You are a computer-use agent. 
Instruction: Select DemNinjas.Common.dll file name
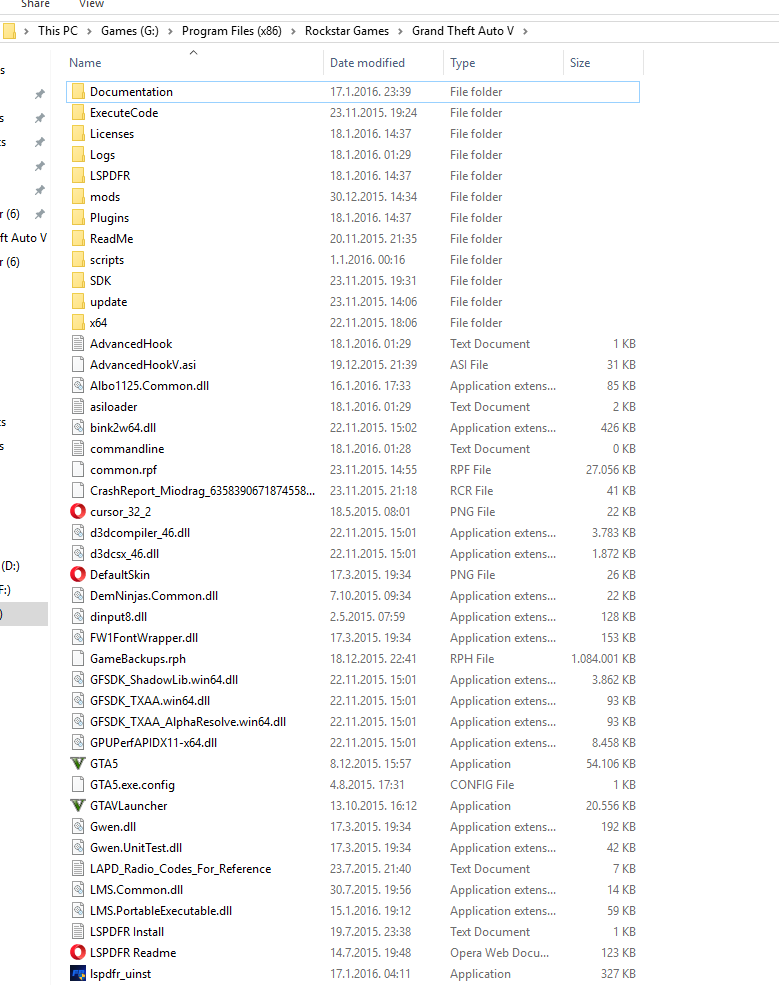click(x=154, y=596)
